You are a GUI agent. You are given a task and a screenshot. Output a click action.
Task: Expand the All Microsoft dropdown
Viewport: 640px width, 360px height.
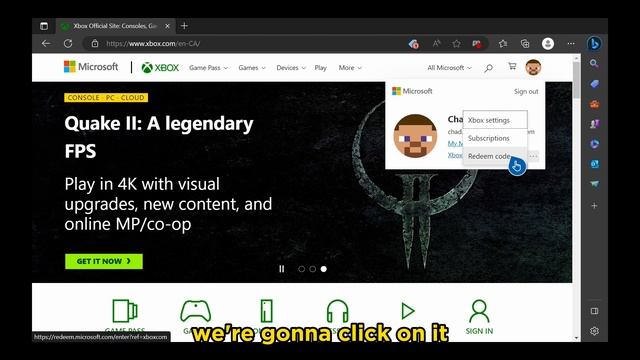click(449, 68)
